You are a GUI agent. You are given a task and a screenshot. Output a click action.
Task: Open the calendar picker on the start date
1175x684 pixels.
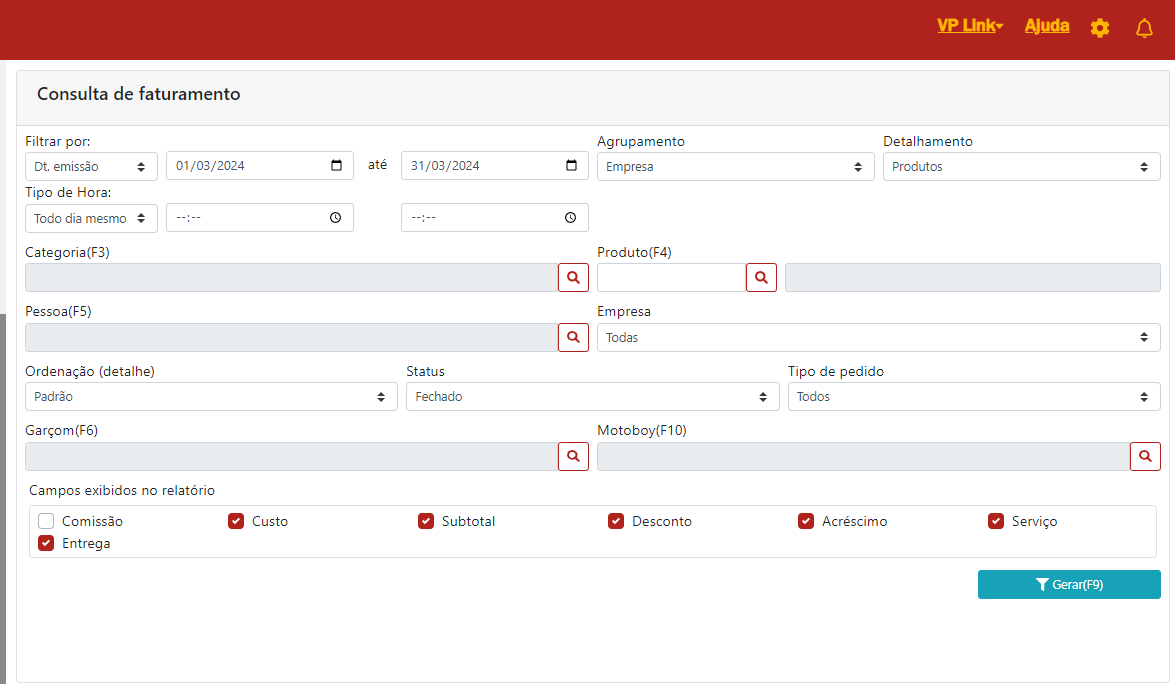[x=336, y=166]
